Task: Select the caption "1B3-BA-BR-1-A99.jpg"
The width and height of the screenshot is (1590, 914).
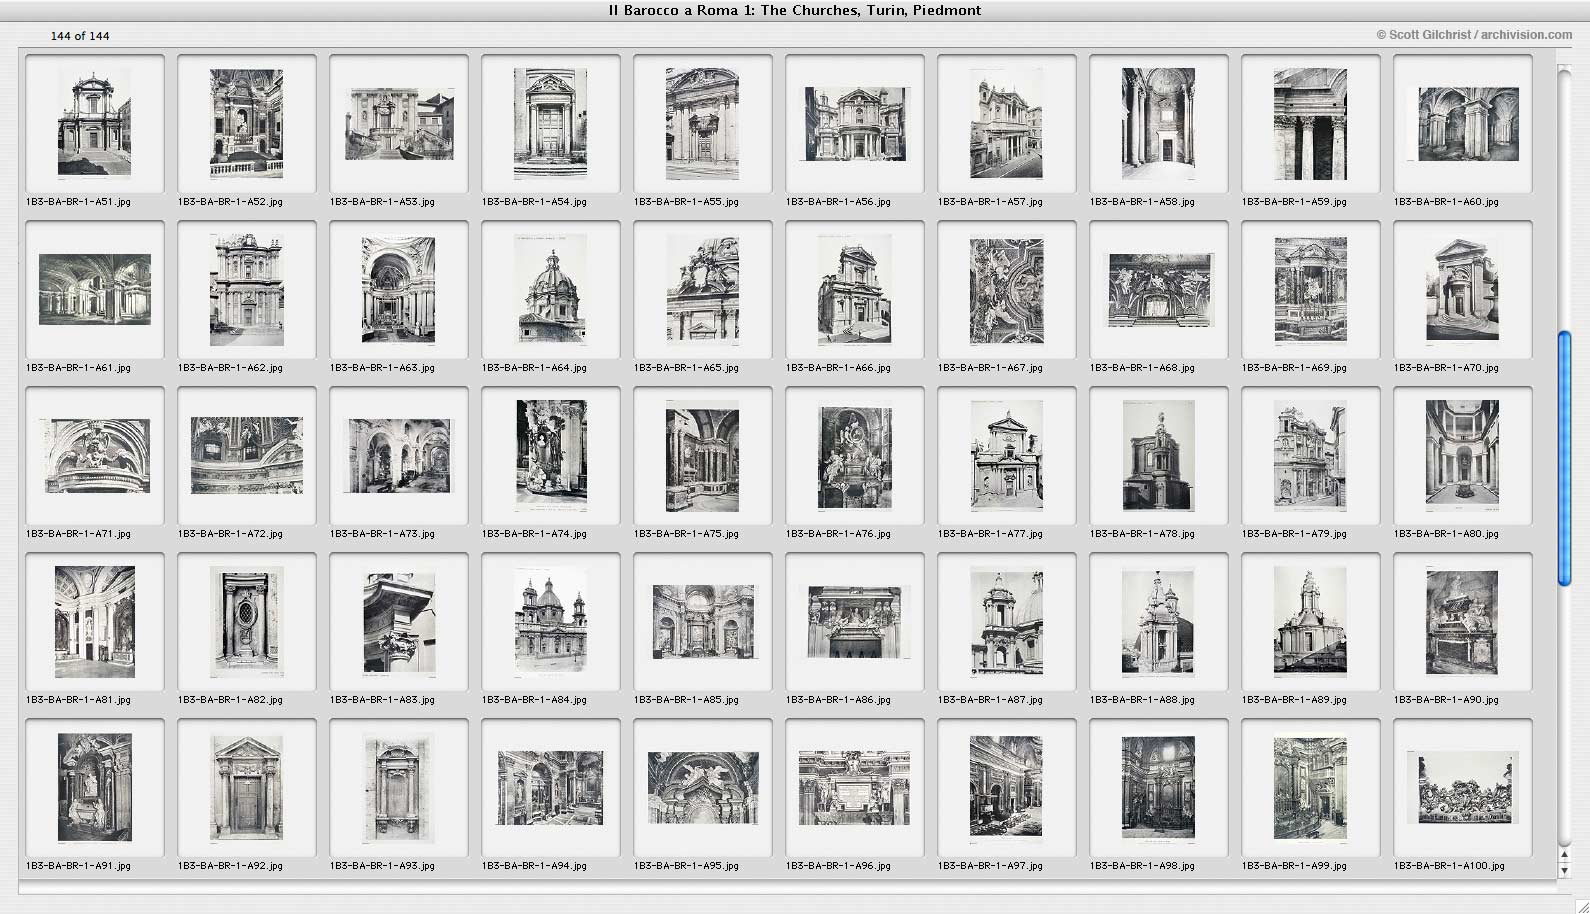Action: 1294,866
